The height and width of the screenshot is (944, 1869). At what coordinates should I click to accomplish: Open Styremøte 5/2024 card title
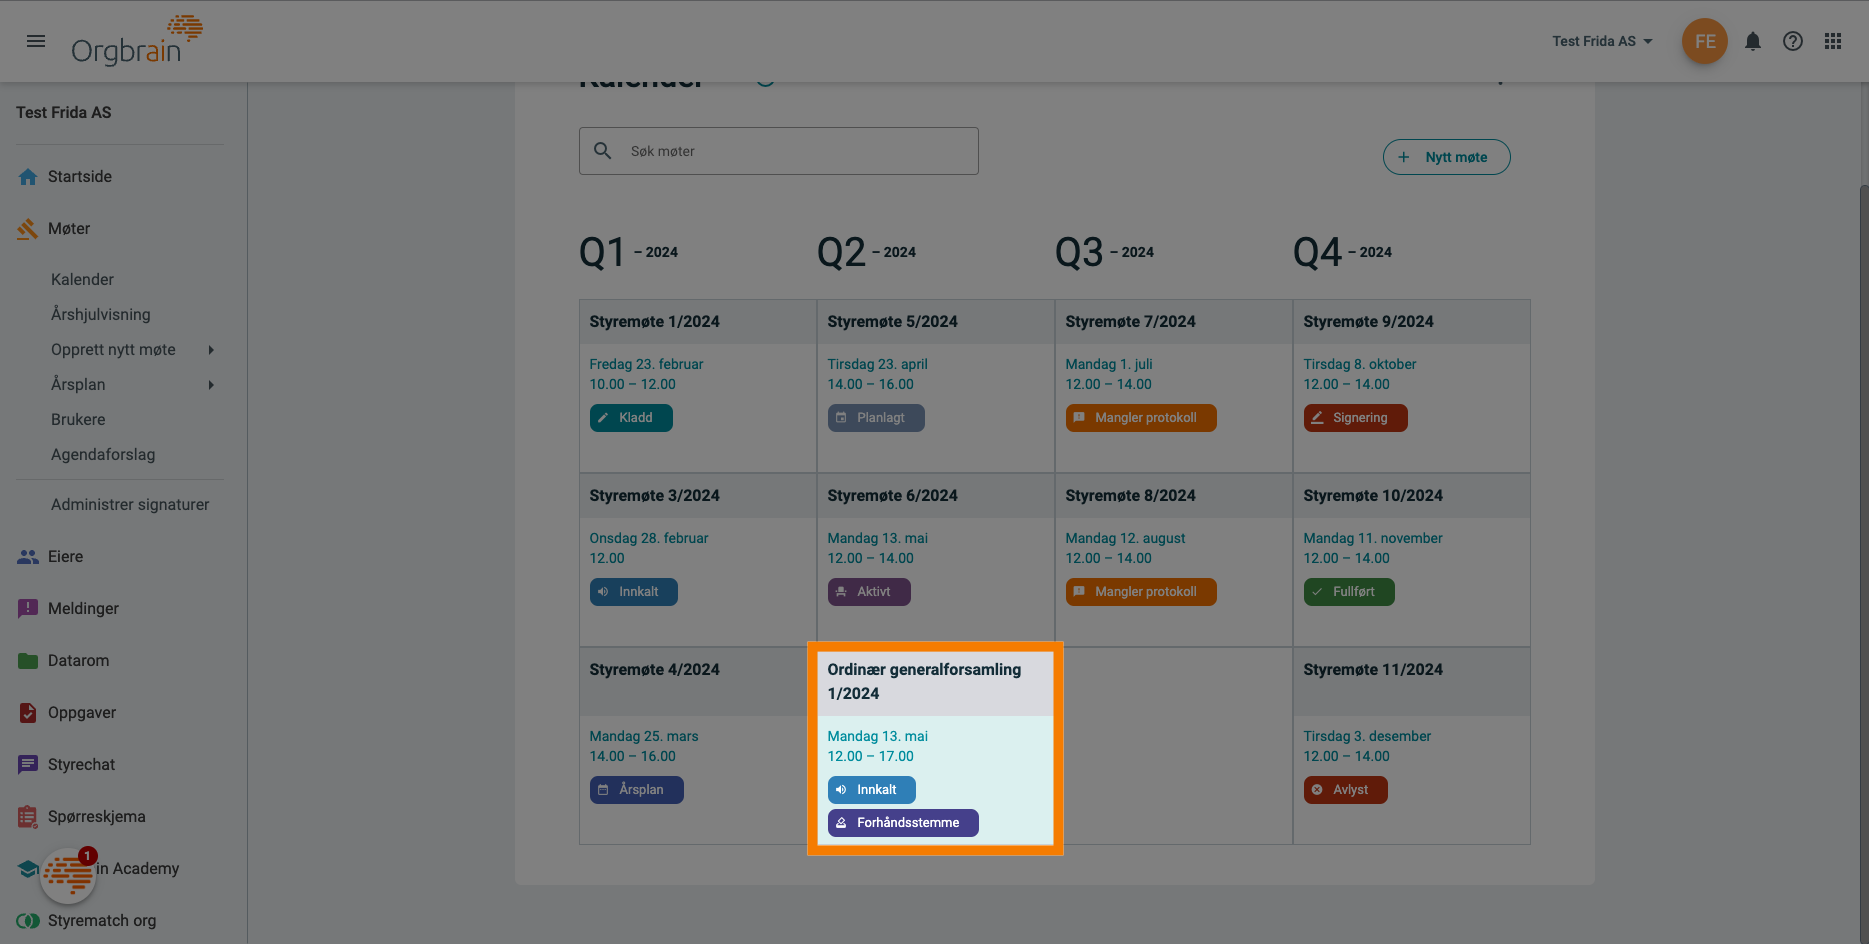(x=893, y=322)
